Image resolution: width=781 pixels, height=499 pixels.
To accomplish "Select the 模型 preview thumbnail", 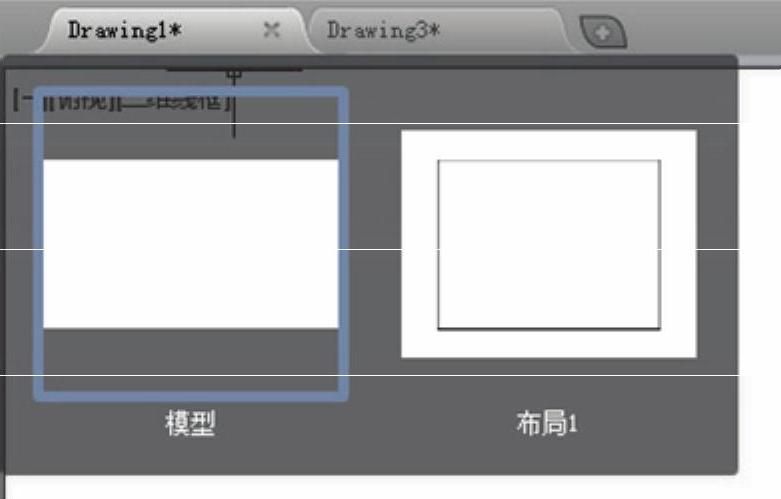I will 190,243.
